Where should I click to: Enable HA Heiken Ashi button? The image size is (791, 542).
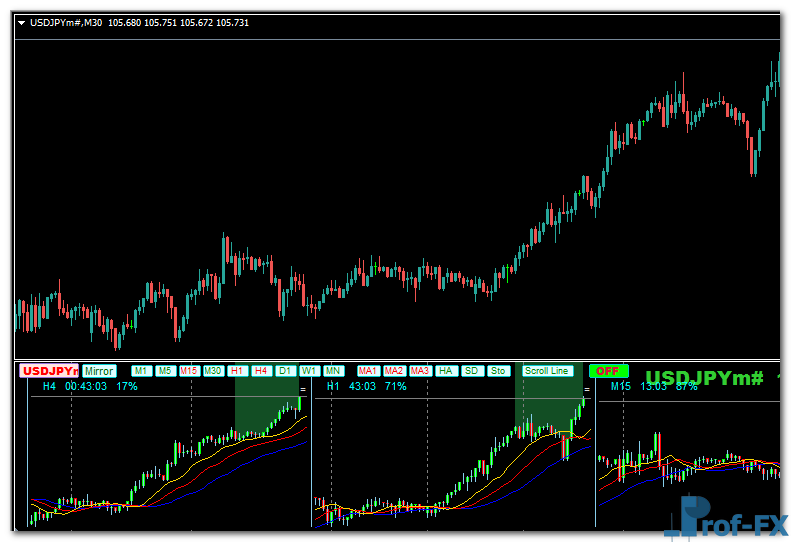pos(446,371)
